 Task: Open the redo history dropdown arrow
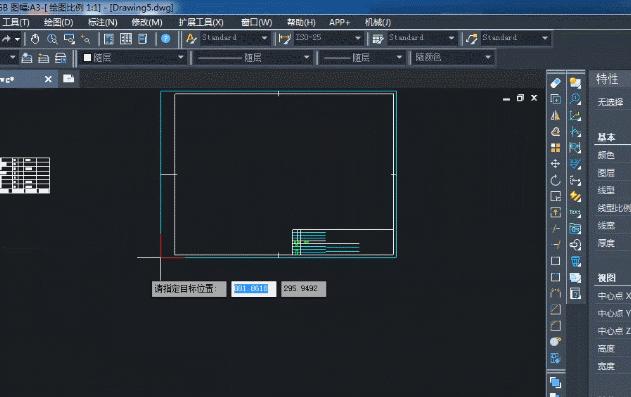pos(17,39)
